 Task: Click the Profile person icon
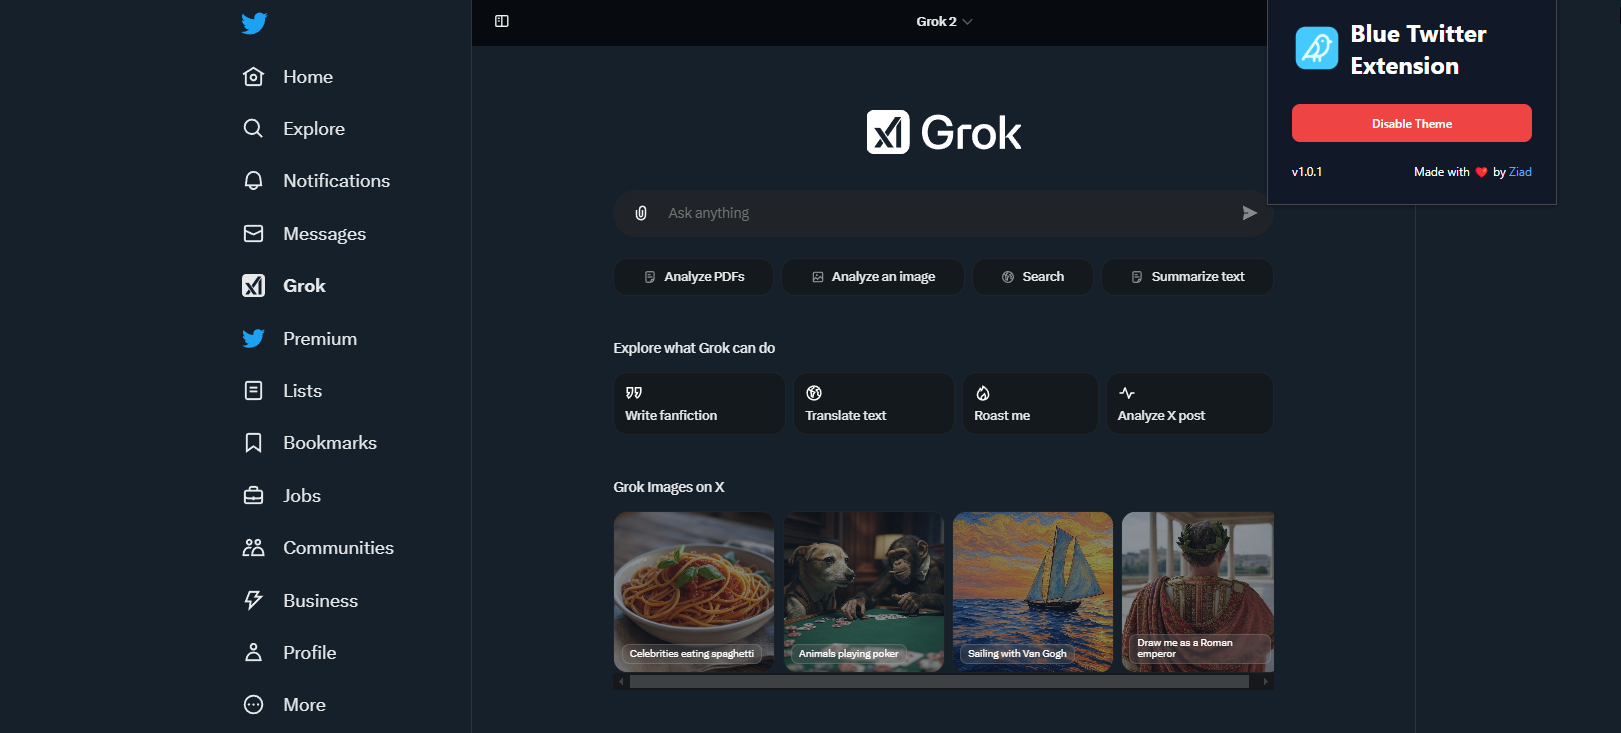click(x=254, y=653)
